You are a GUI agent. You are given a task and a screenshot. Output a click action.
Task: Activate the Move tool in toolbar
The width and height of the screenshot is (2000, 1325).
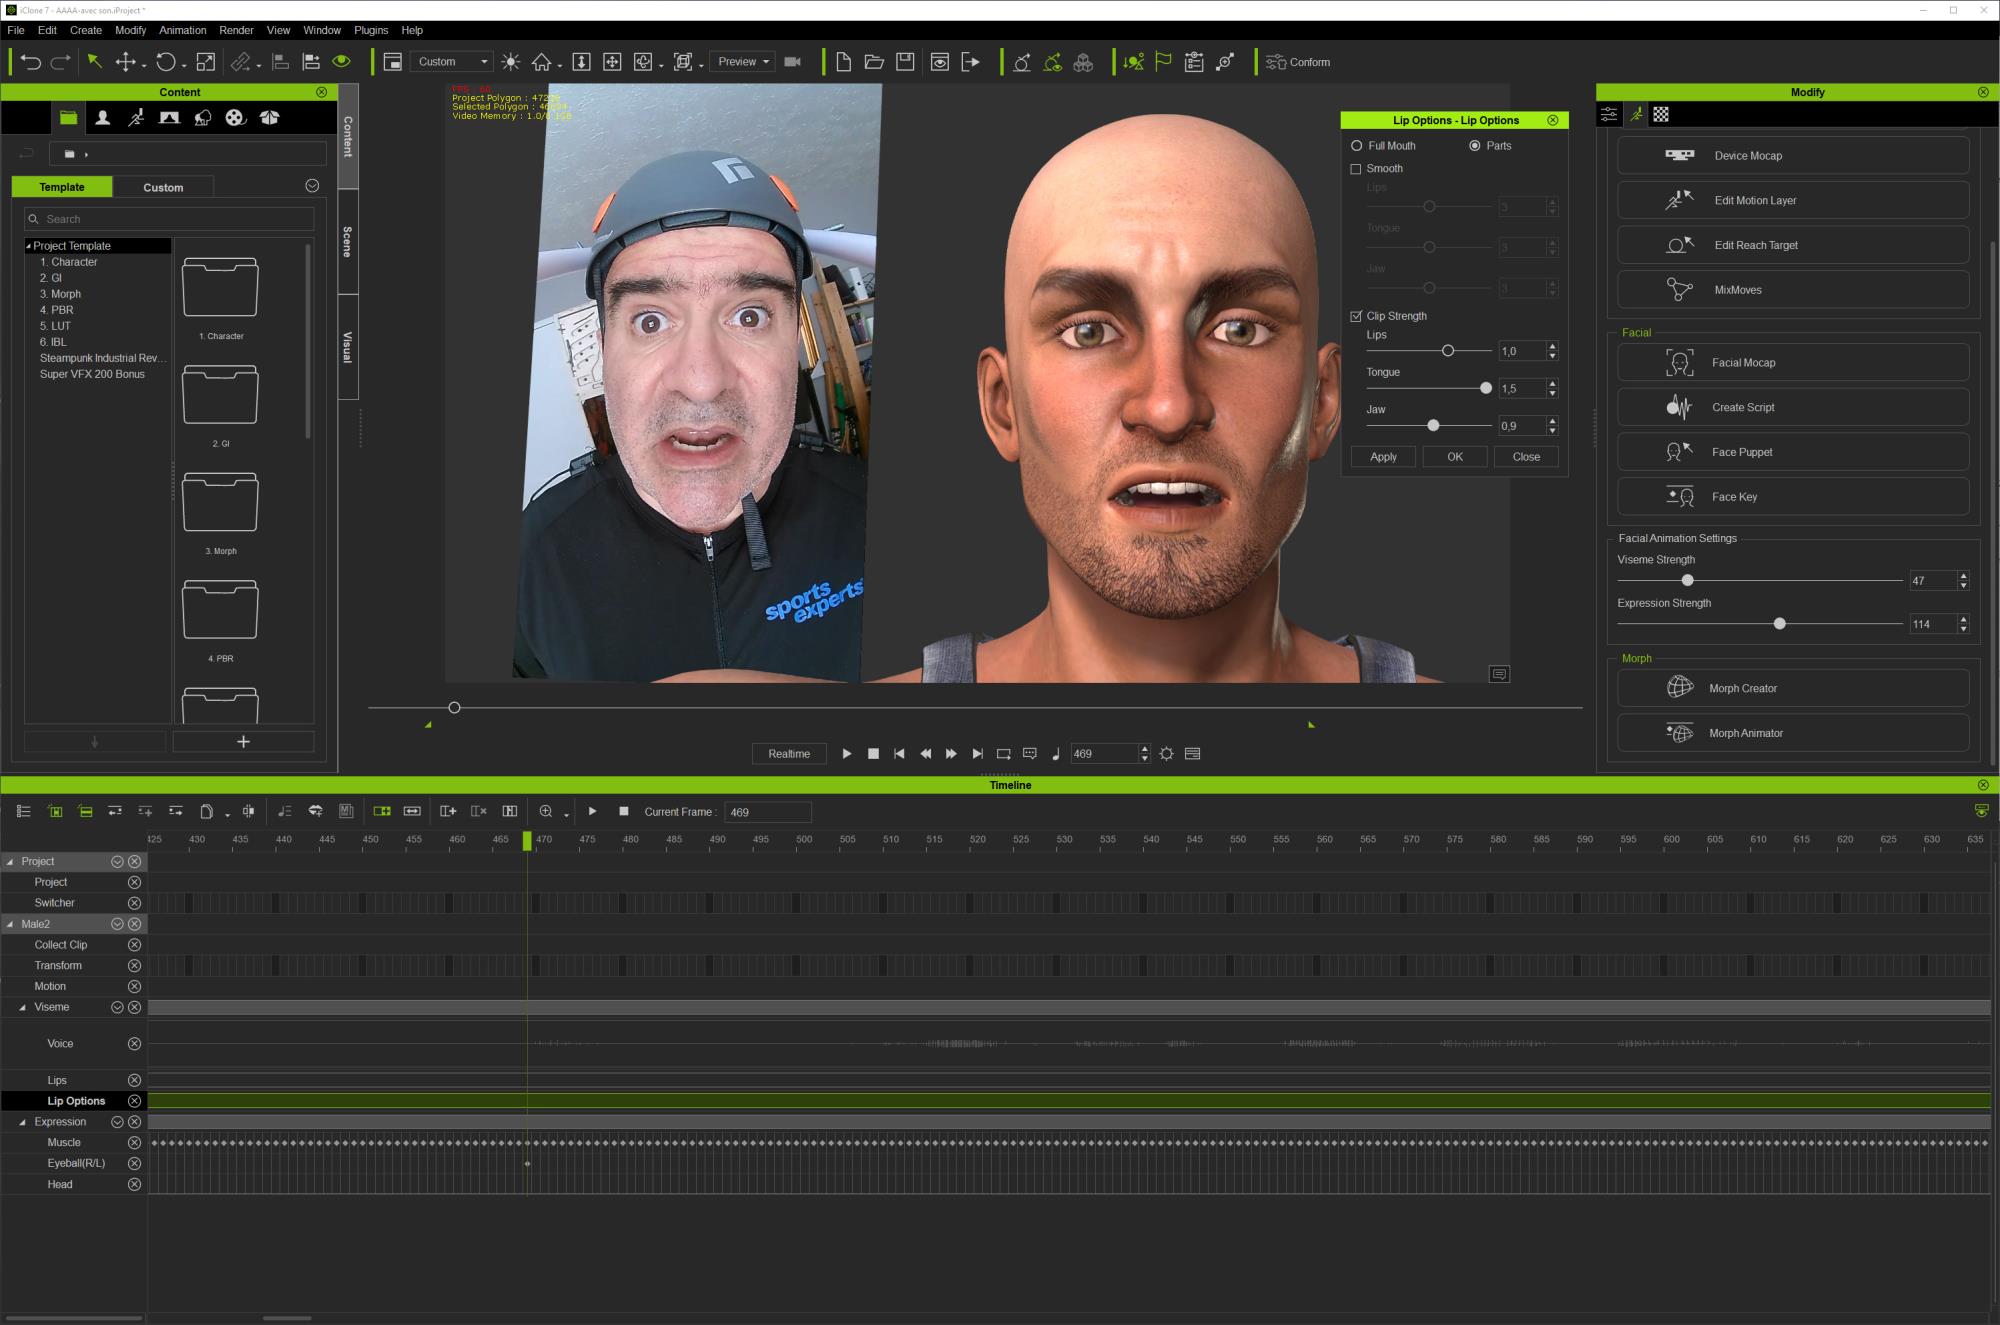point(126,62)
